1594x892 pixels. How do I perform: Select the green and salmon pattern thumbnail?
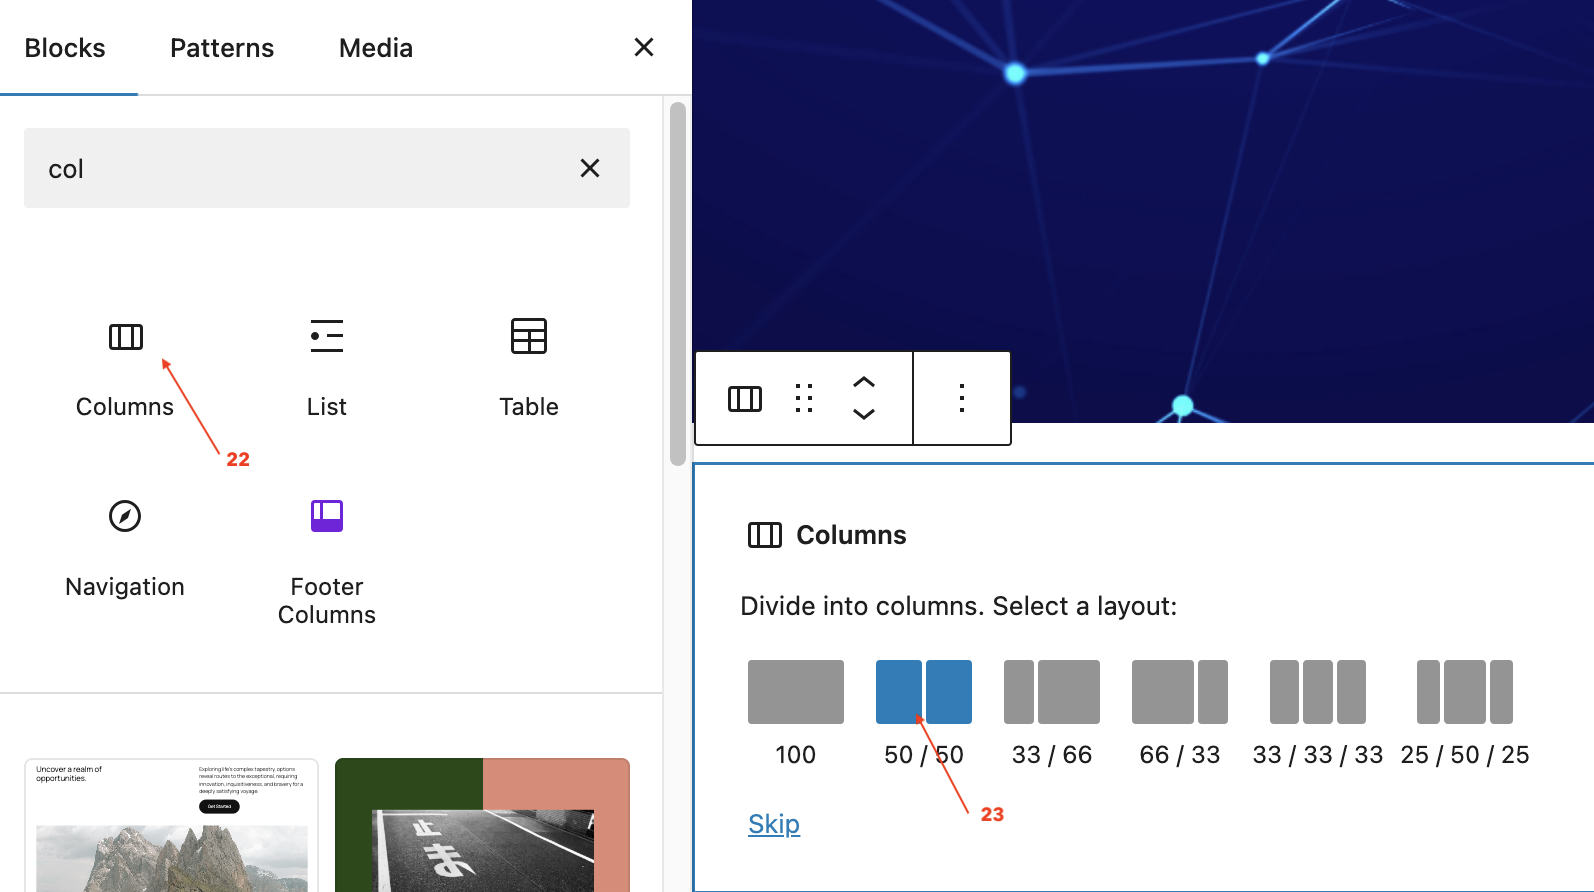pos(482,825)
